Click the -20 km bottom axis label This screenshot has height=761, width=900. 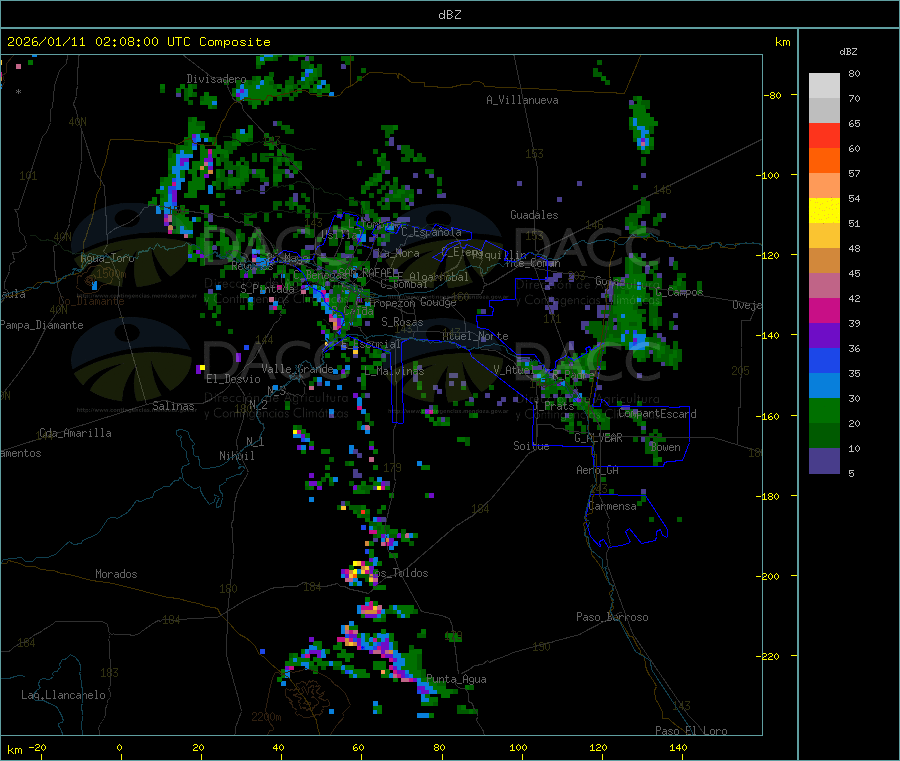pyautogui.click(x=38, y=747)
